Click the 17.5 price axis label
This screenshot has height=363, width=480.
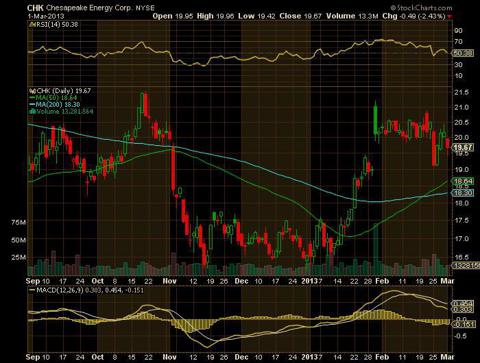(x=462, y=220)
